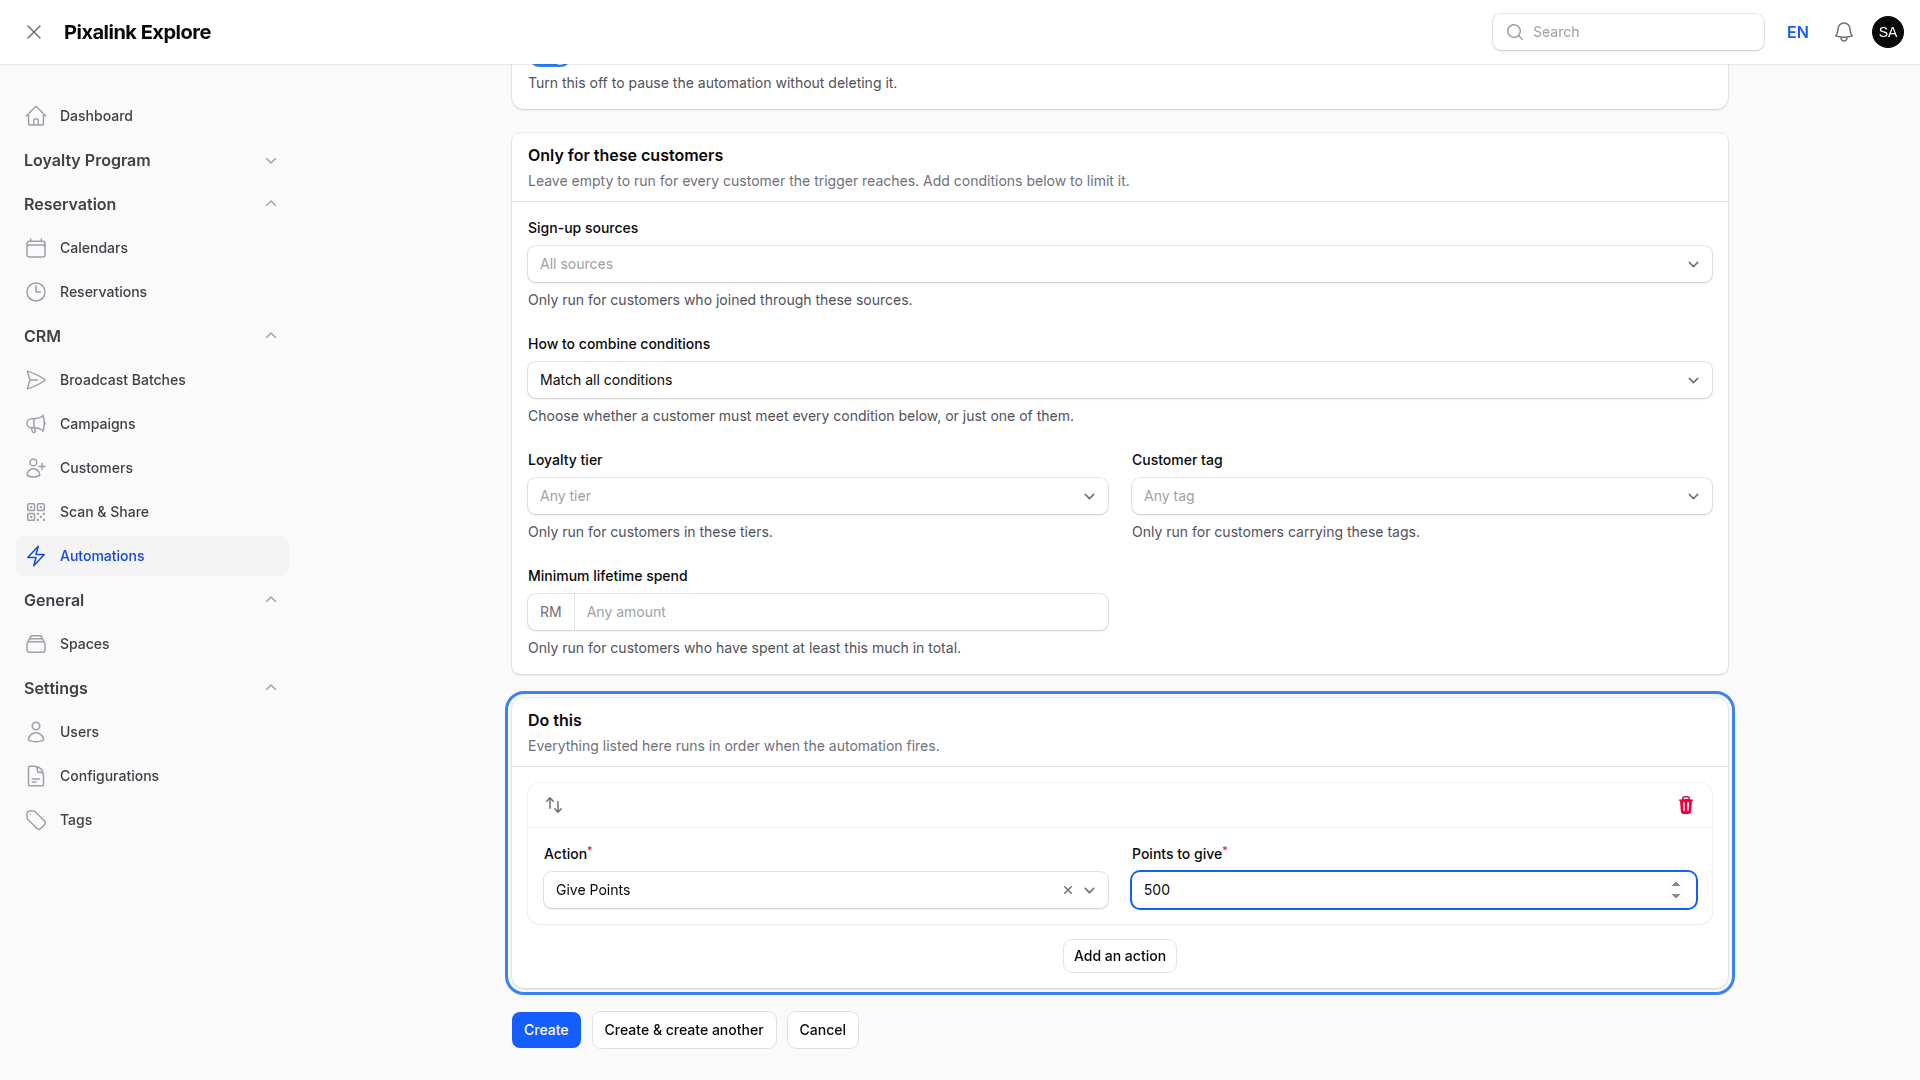Open the Sign-up sources dropdown
Viewport: 1920px width, 1080px height.
coord(1120,264)
